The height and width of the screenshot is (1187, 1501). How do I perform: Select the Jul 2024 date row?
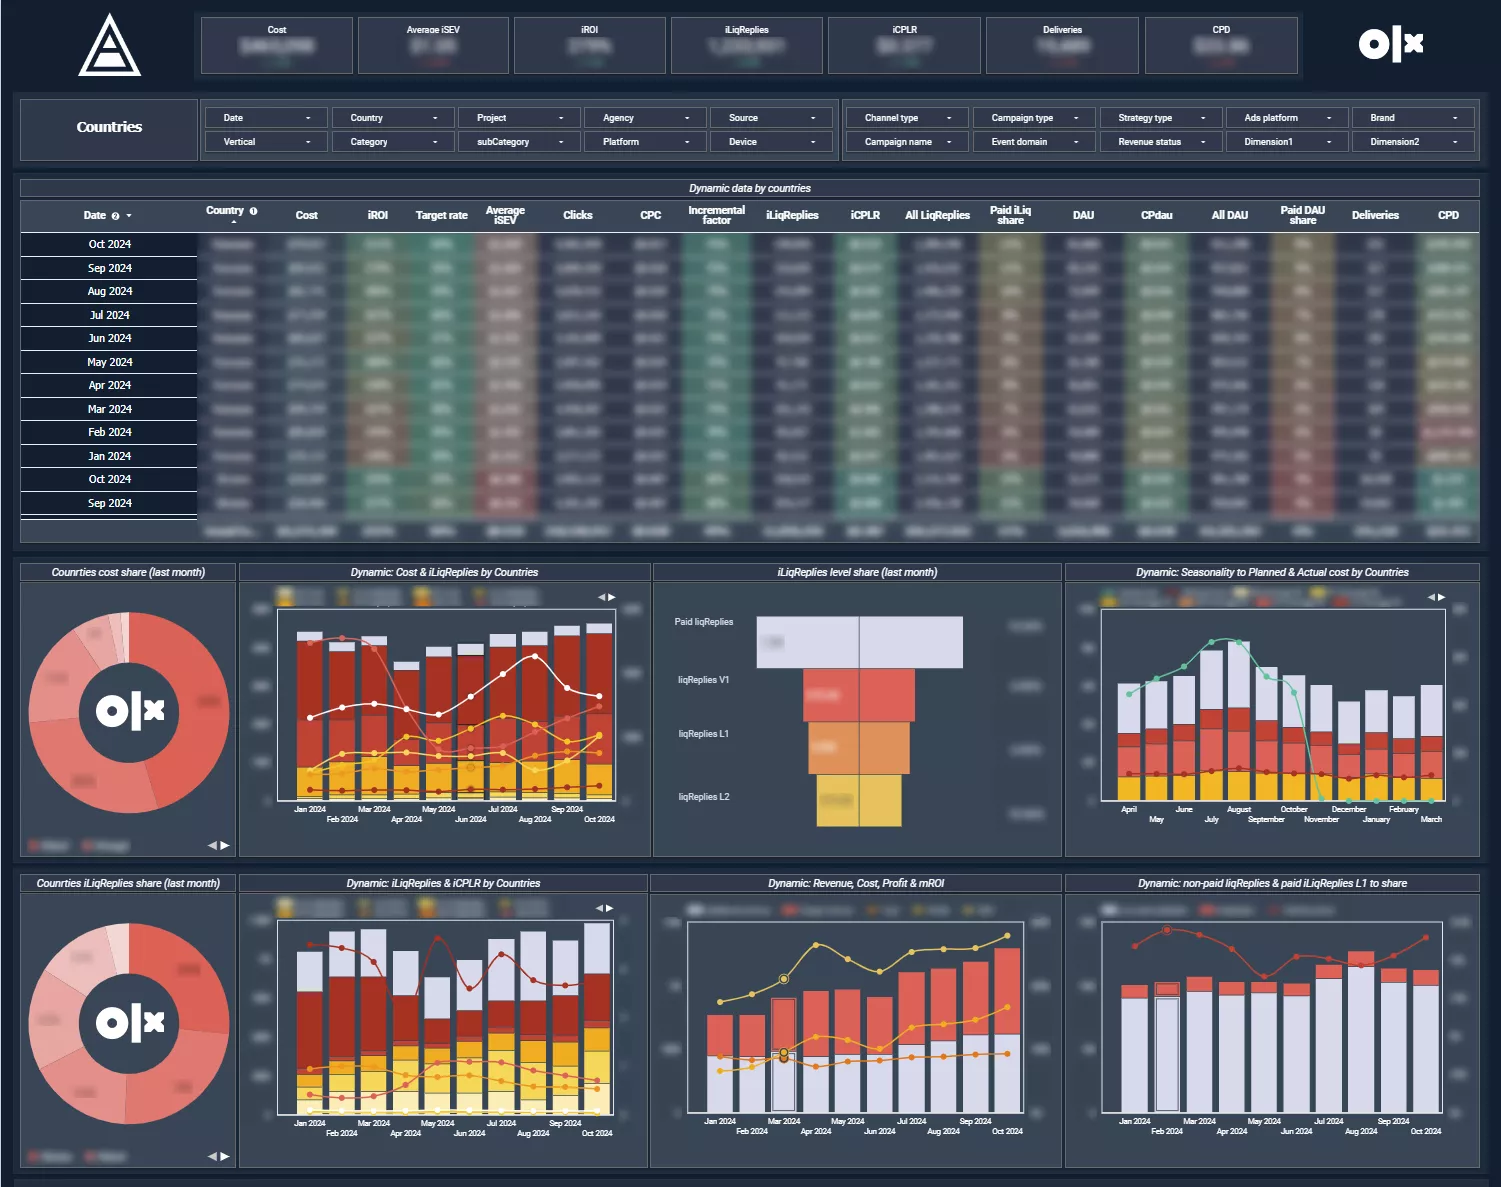109,315
